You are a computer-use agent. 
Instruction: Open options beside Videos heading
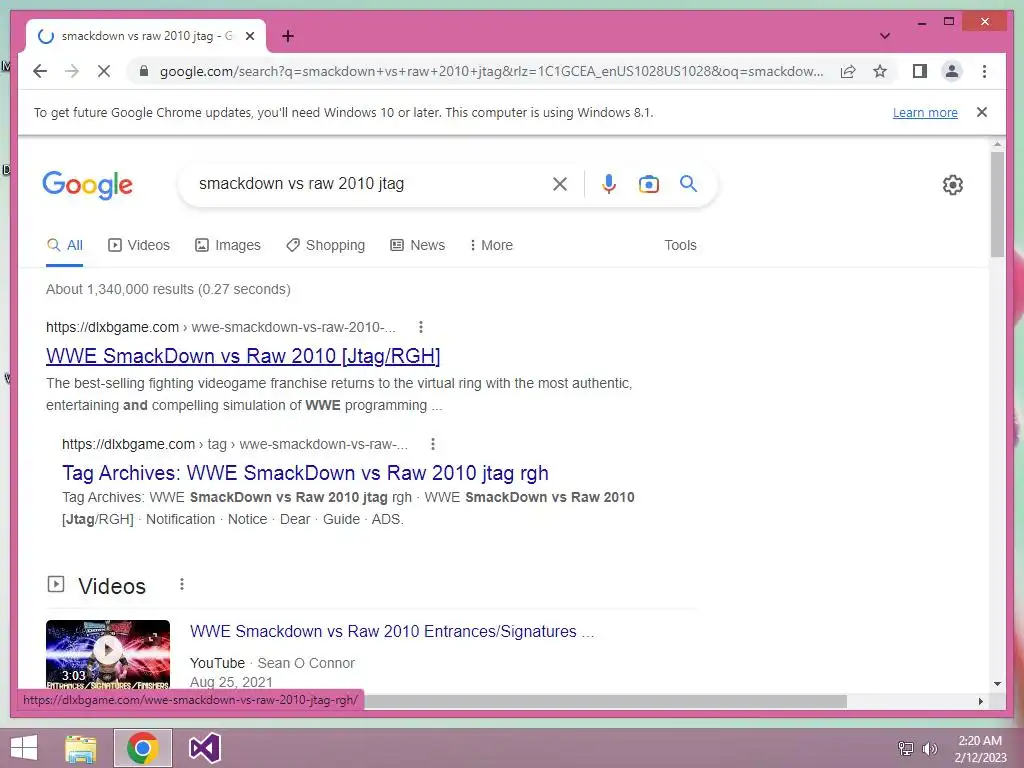pos(182,584)
